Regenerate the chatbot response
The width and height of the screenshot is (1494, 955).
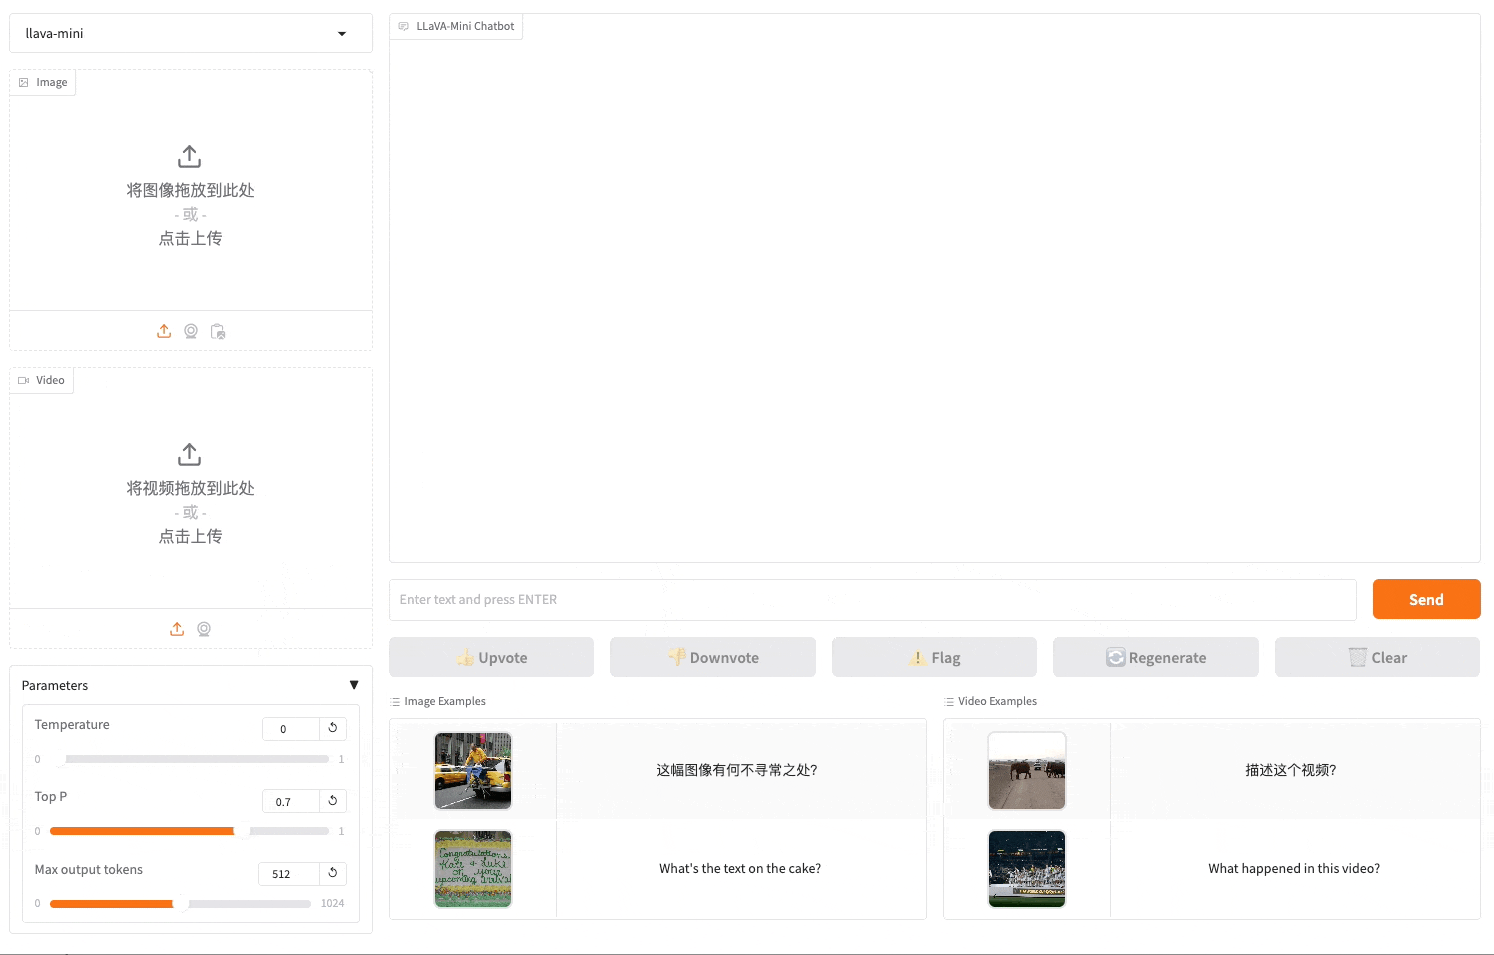[x=1155, y=657]
